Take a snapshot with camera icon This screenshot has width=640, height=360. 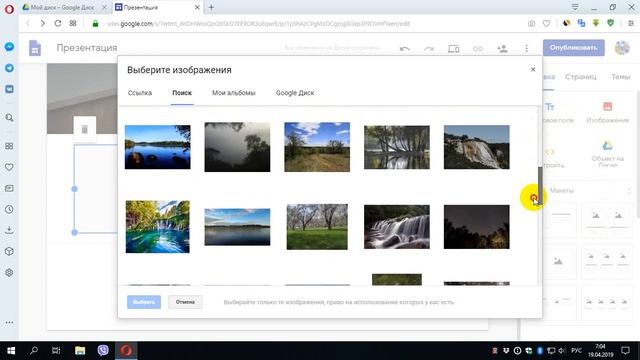[x=531, y=23]
